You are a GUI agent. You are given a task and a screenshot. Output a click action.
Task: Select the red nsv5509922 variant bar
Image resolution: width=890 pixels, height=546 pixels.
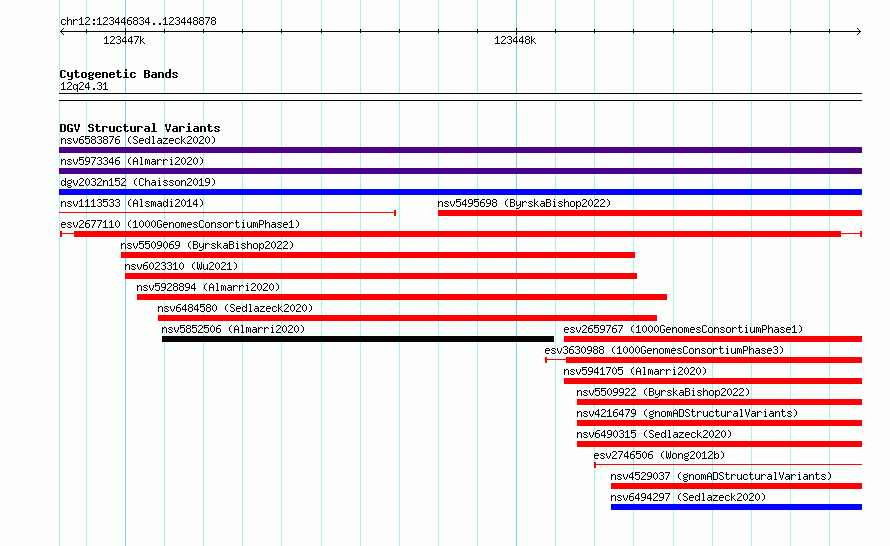(719, 402)
